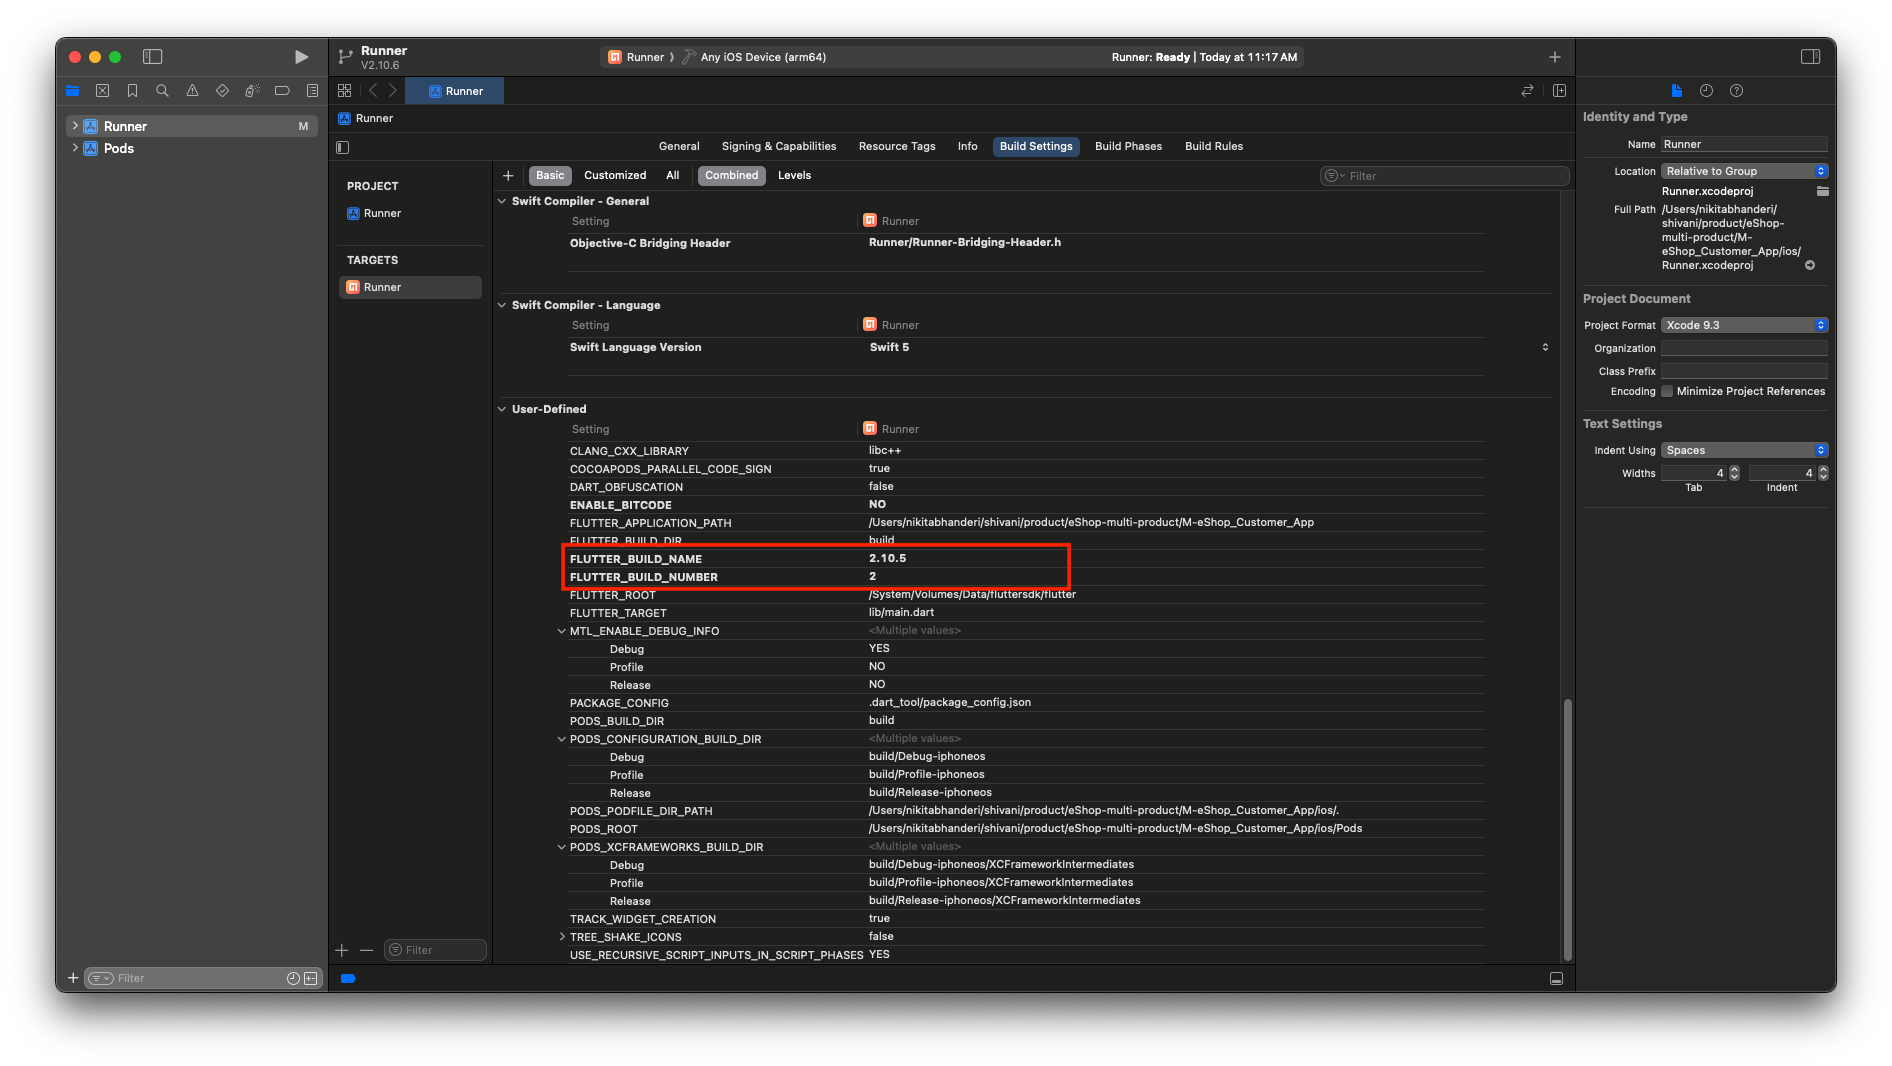Collapse PODS_XCFRAMEWORKS_BUILD_DIR setting
1892x1066 pixels.
tap(562, 847)
